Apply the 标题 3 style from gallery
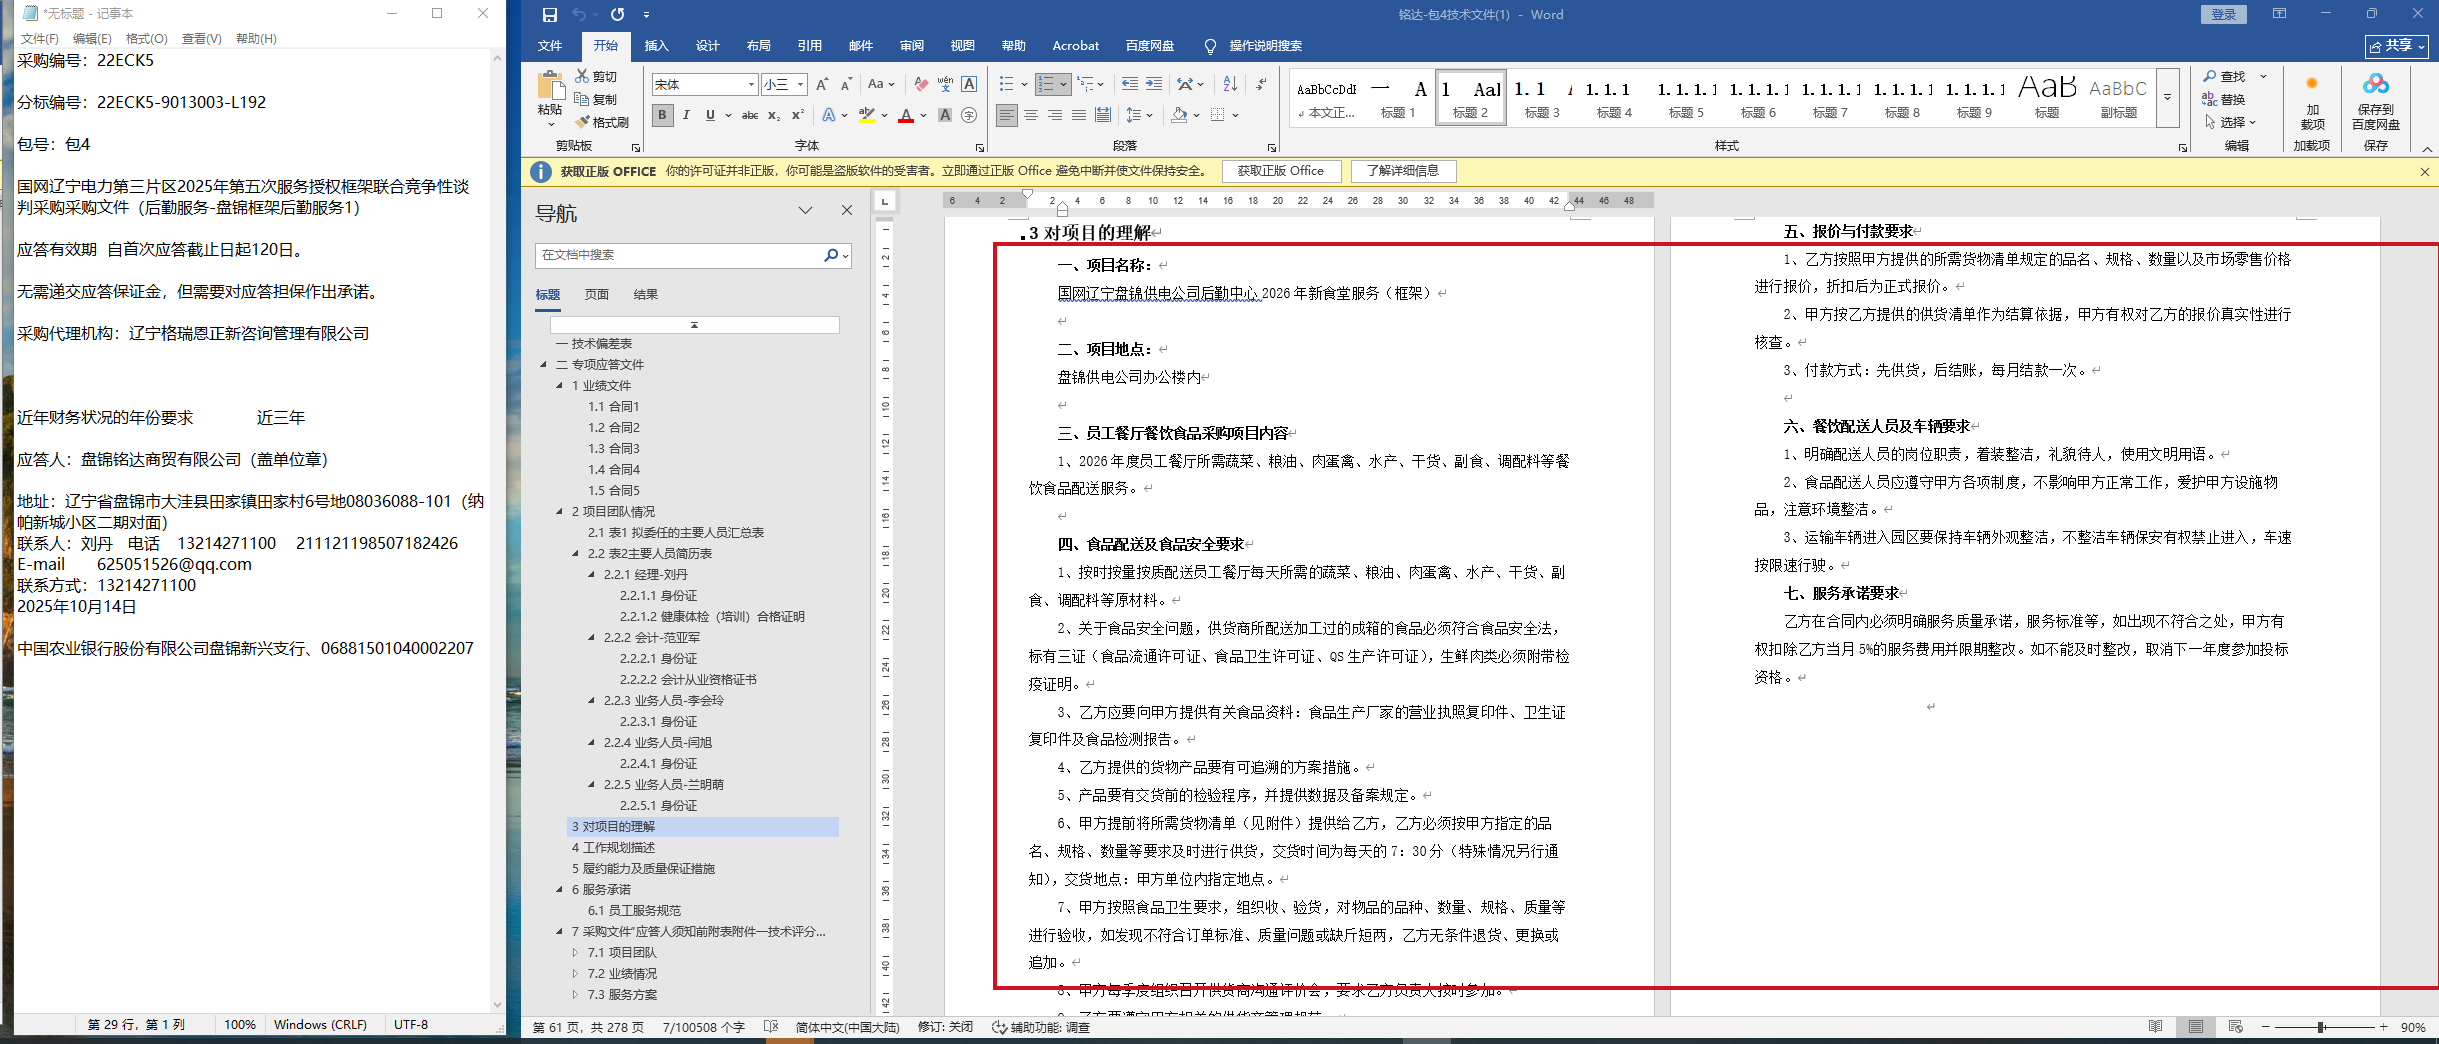The width and height of the screenshot is (2439, 1044). 1541,98
